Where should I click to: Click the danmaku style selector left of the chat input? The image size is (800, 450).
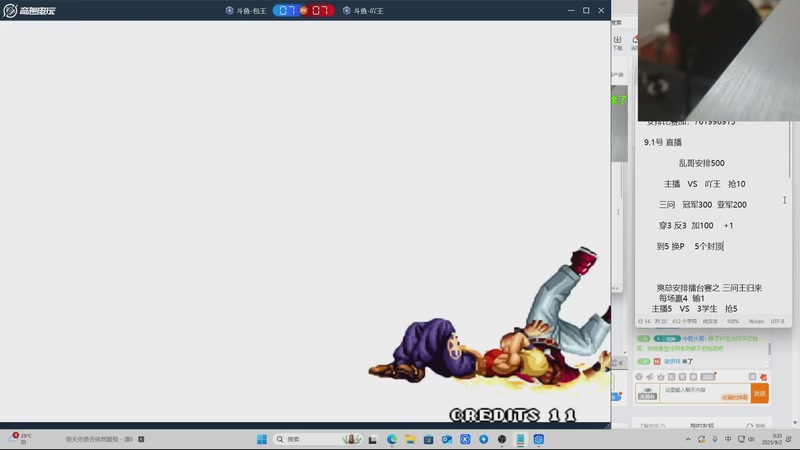[x=647, y=393]
